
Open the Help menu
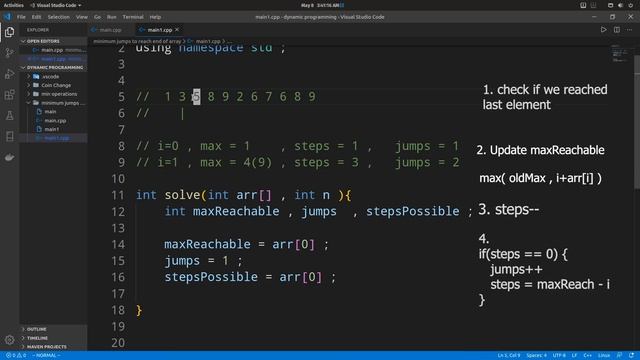[155, 17]
